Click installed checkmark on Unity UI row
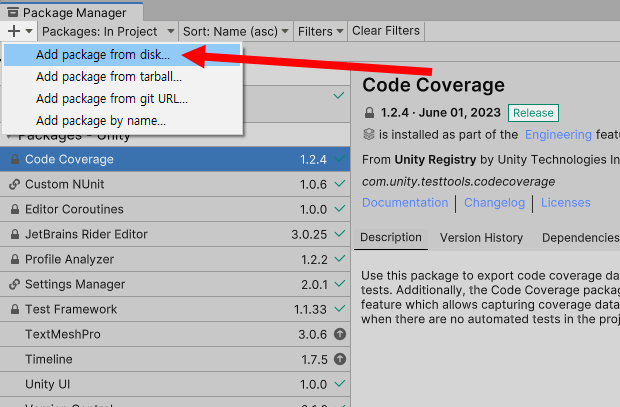 340,384
